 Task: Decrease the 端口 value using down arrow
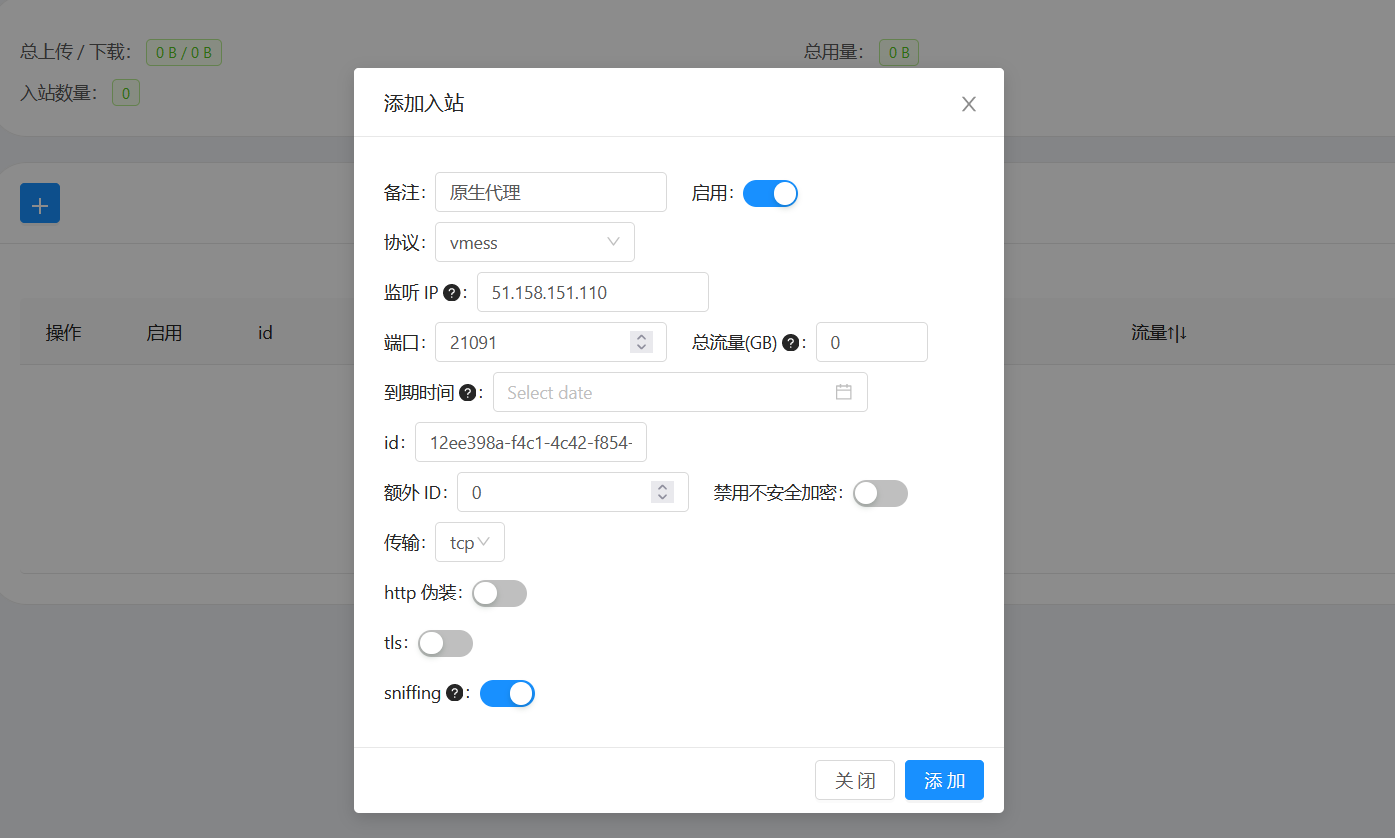point(641,347)
